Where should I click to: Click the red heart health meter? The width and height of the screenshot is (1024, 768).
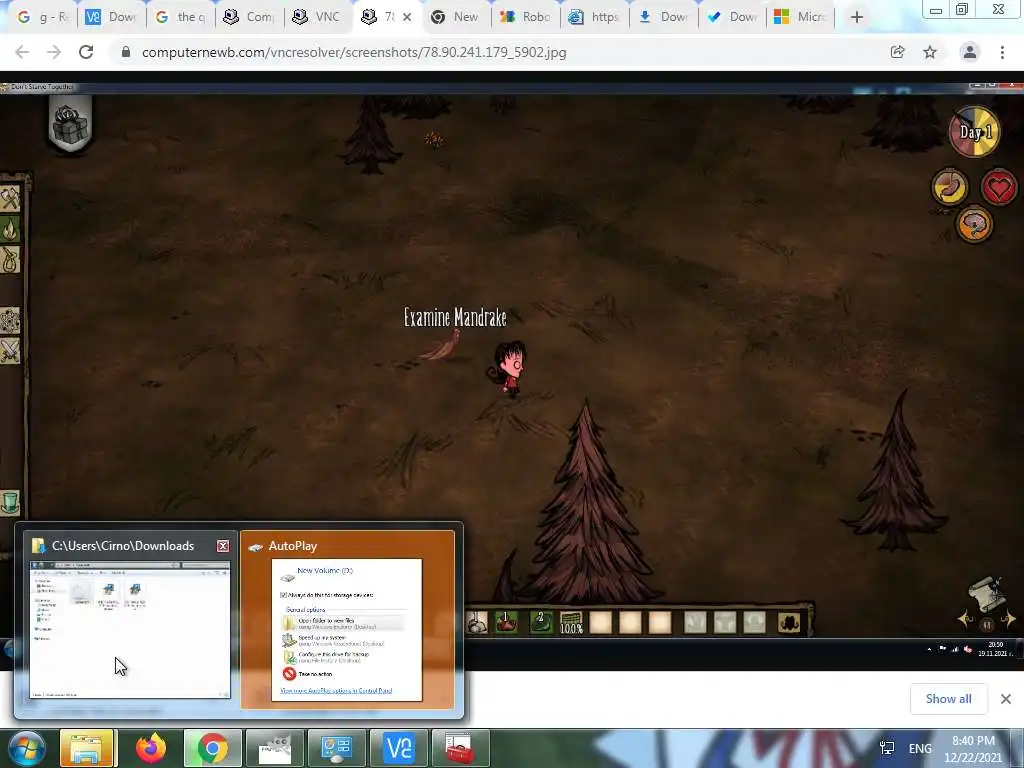pyautogui.click(x=998, y=188)
